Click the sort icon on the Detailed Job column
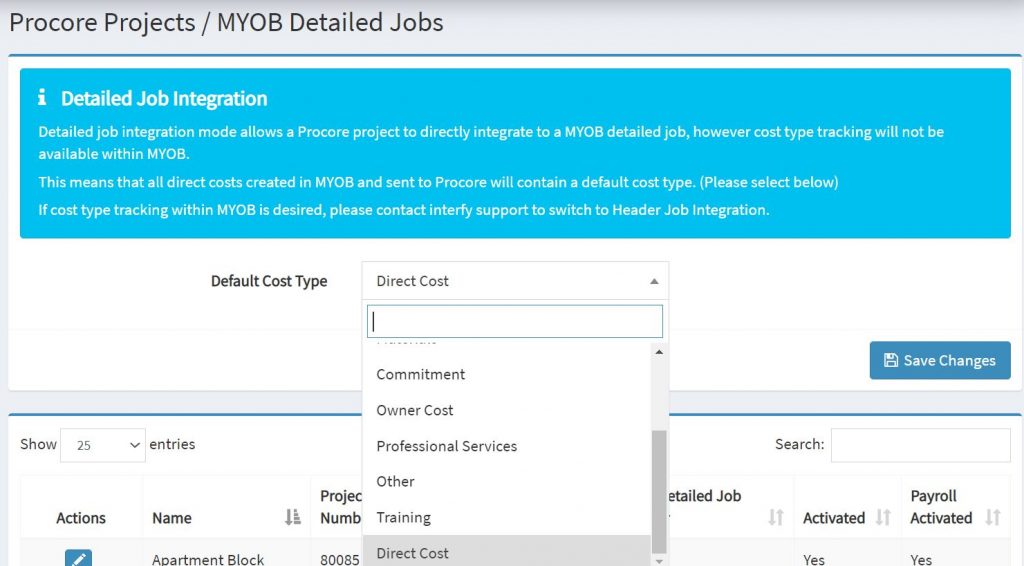The width and height of the screenshot is (1024, 566). click(775, 518)
